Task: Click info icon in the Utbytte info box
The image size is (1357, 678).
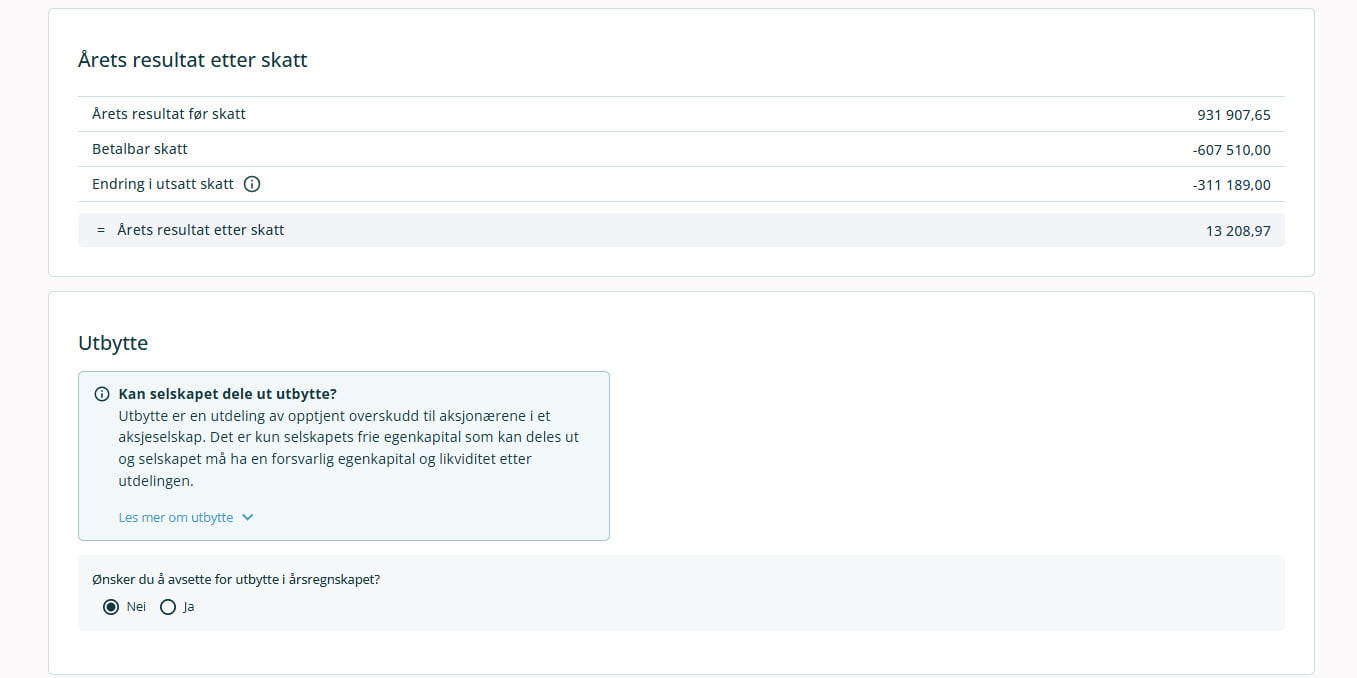Action: (x=102, y=394)
